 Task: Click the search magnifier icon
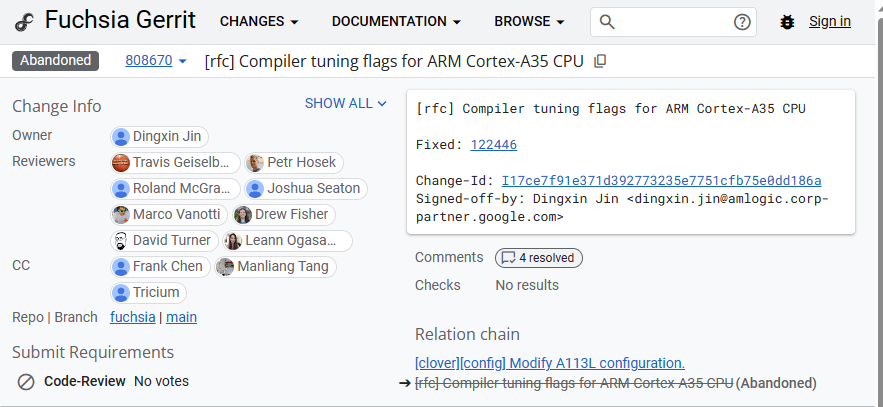607,22
